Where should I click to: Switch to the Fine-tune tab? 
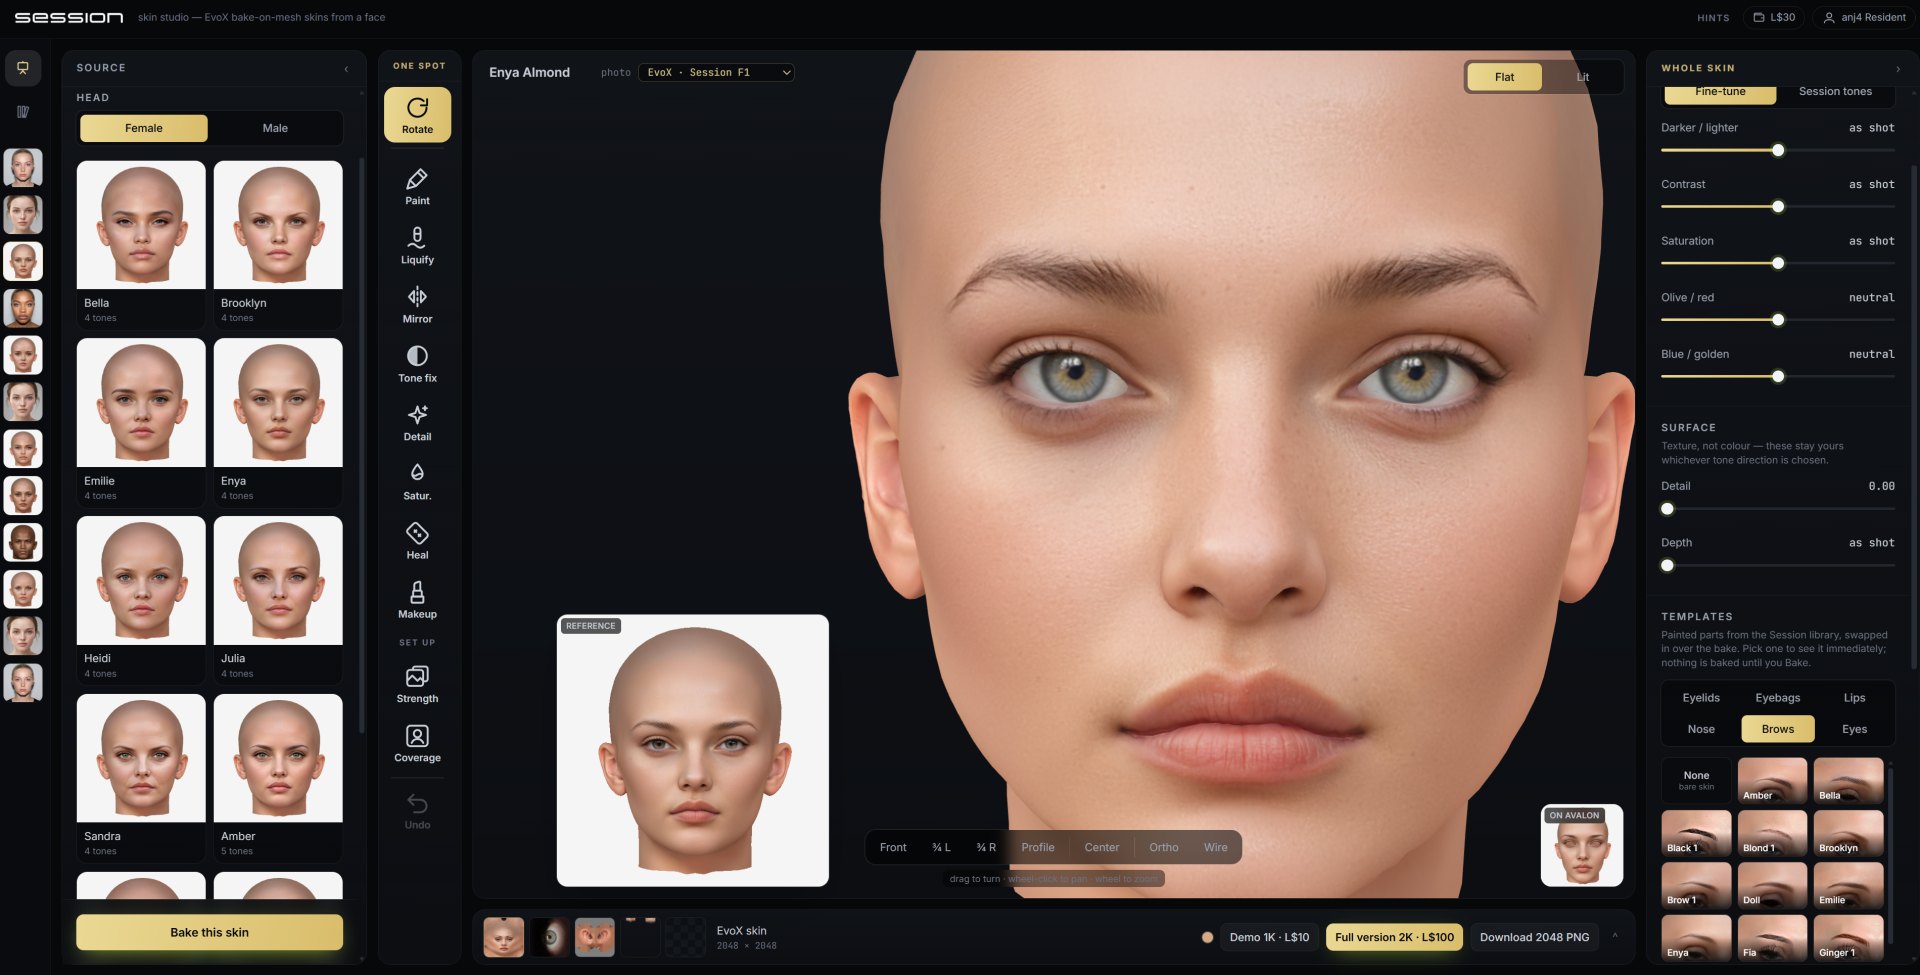pos(1720,92)
